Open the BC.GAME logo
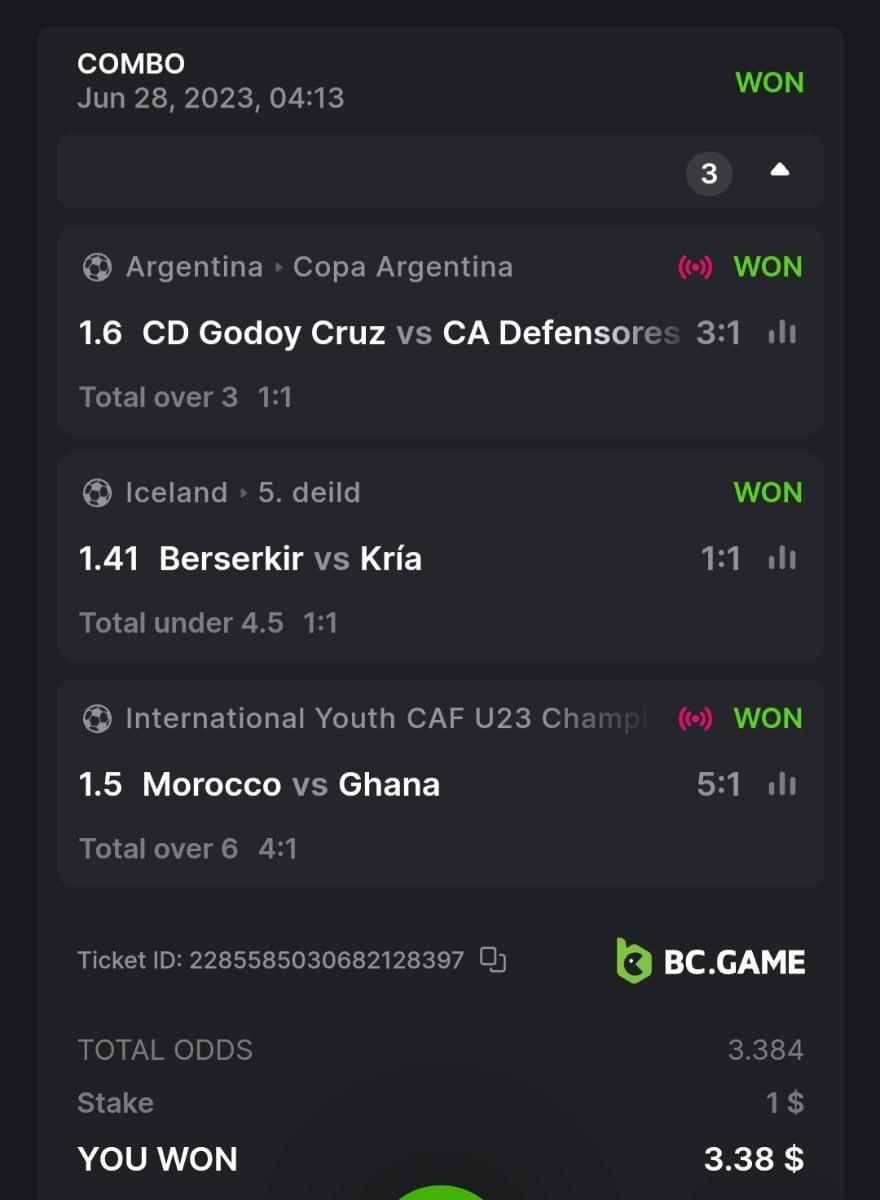880x1200 pixels. click(x=710, y=961)
